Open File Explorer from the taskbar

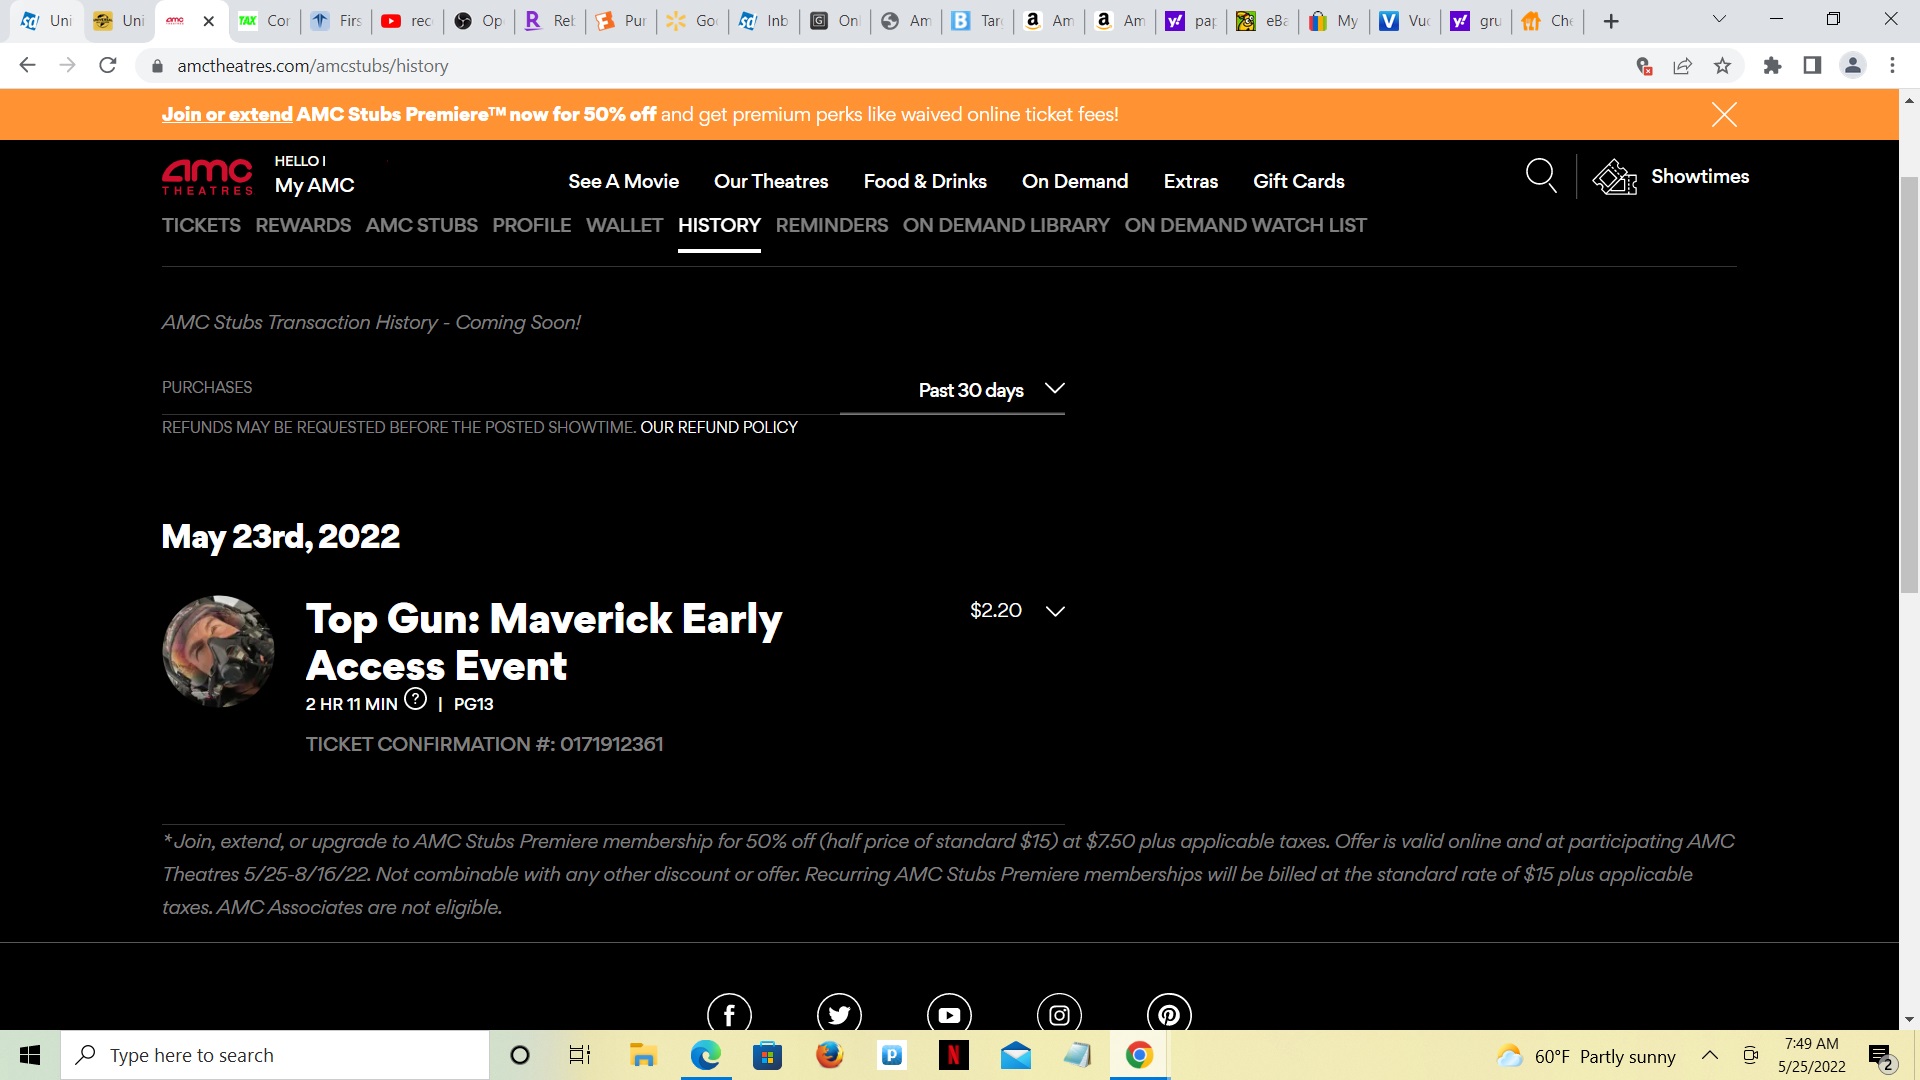tap(643, 1055)
